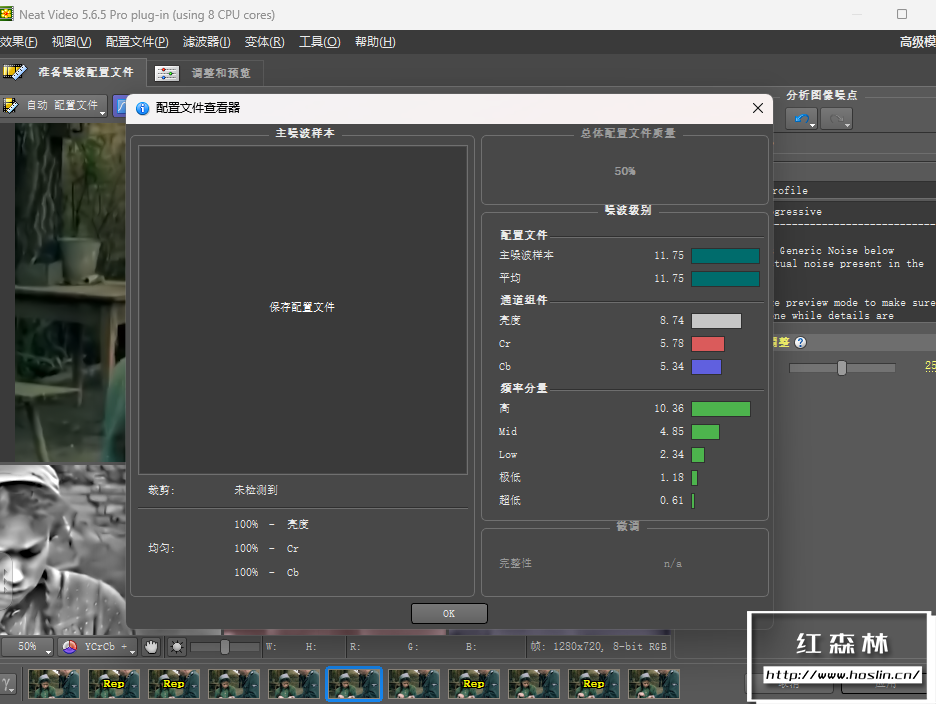The image size is (936, 704).
Task: Click the 保存配置文件 text in the sample area
Action: click(302, 307)
